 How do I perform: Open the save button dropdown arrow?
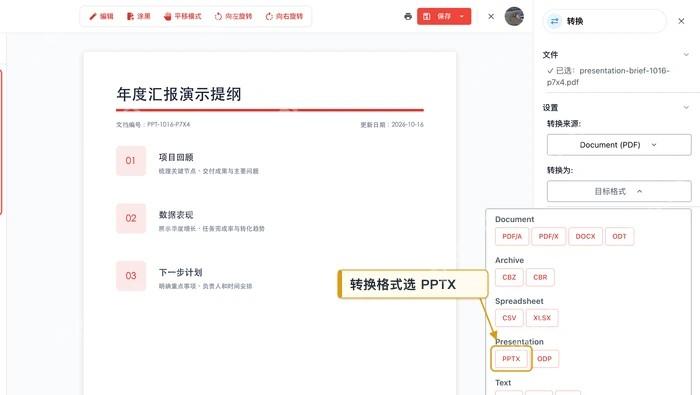pos(462,17)
